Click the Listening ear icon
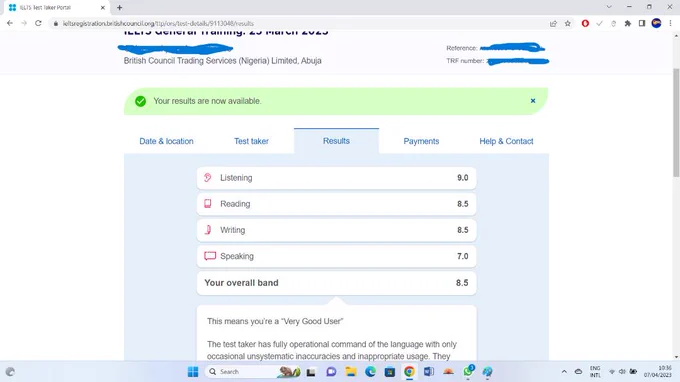This screenshot has height=382, width=680. coord(208,177)
